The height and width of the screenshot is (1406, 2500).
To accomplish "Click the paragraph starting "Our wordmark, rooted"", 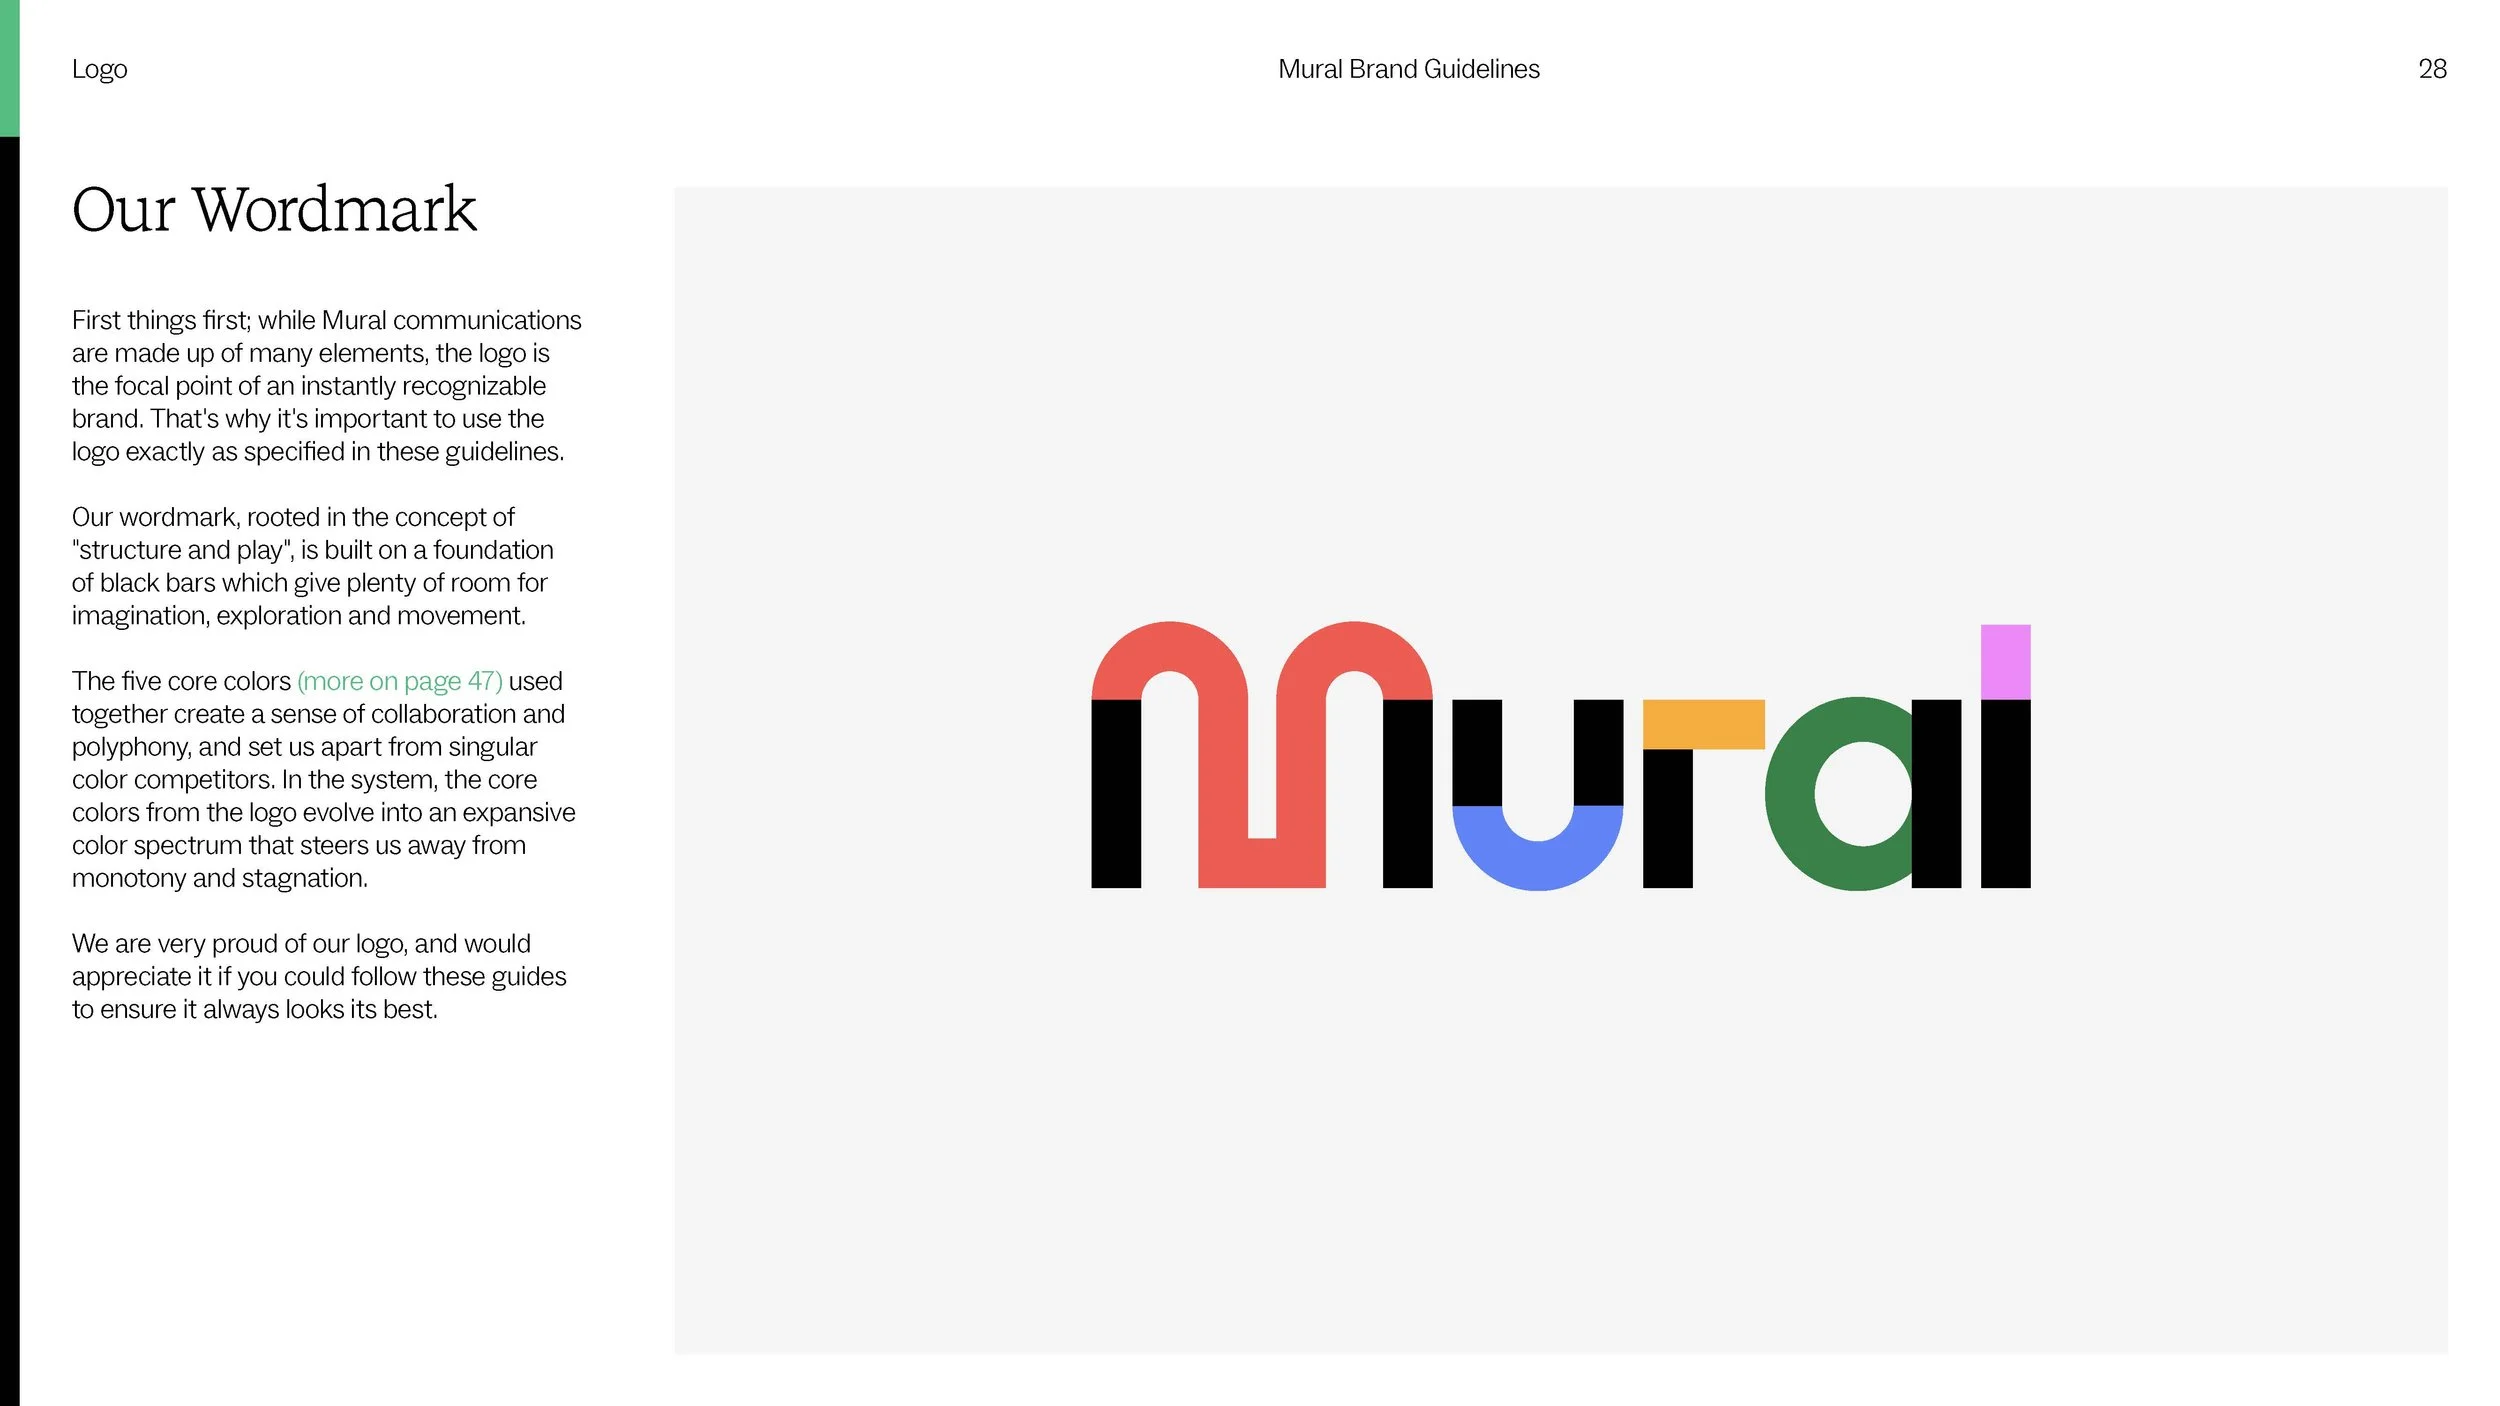I will coord(312,567).
